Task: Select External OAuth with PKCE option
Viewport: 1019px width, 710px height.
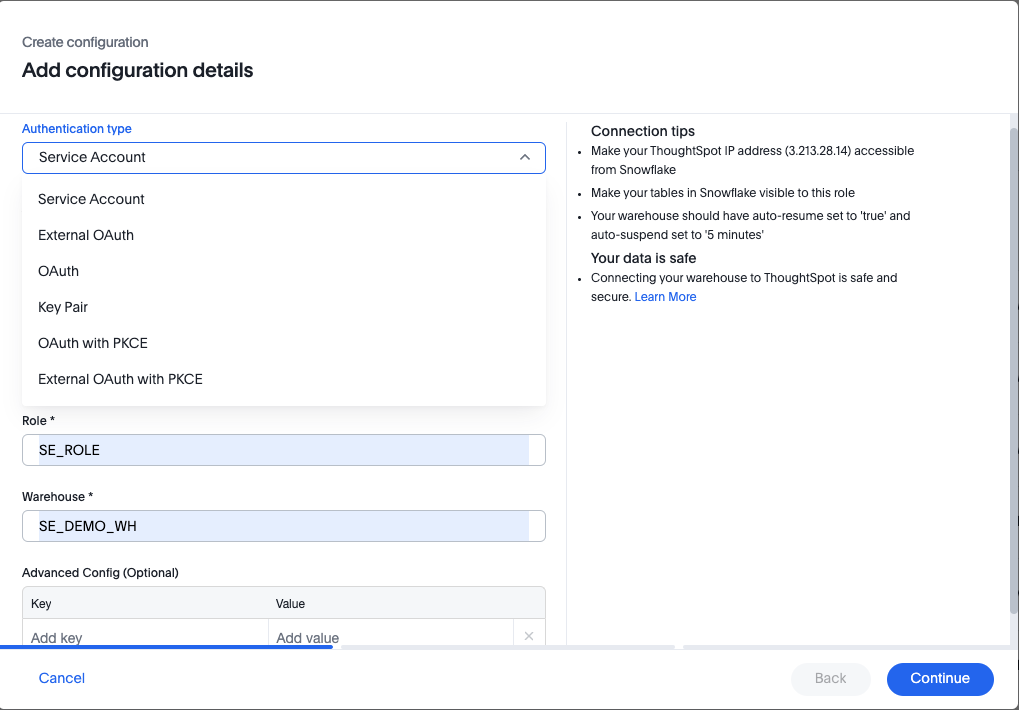Action: 284,379
